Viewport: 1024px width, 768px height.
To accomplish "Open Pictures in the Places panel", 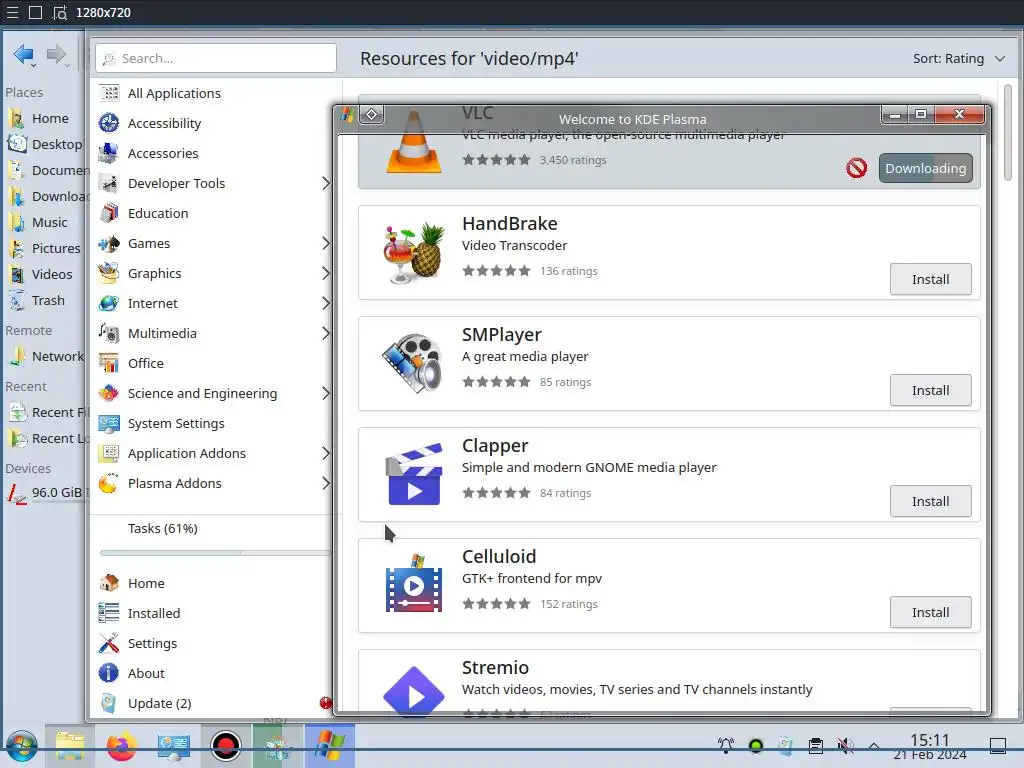I will coord(43,248).
